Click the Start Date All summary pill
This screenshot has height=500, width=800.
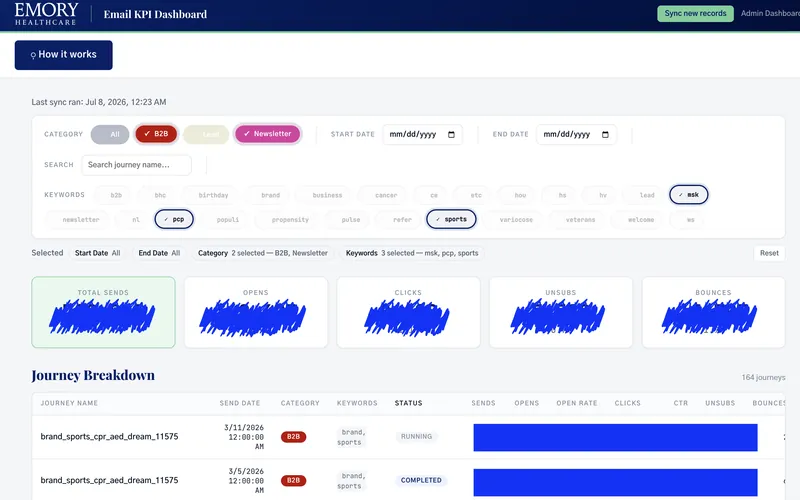(97, 253)
